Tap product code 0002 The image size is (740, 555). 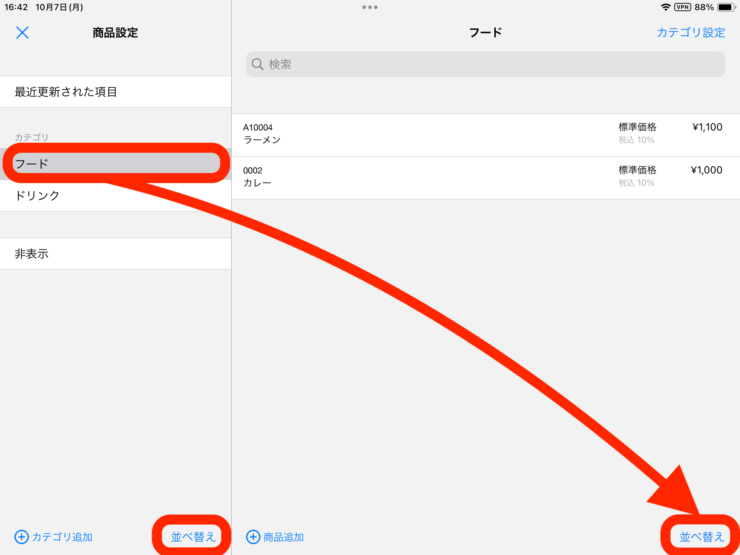coord(252,170)
